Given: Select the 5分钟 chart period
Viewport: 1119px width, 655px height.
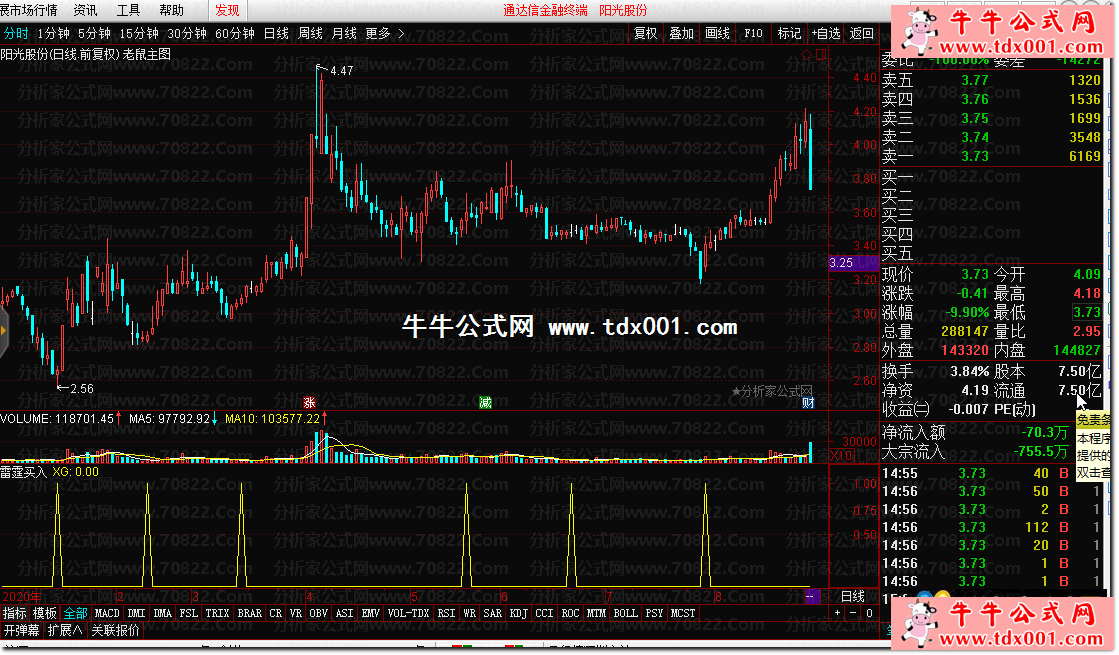Looking at the screenshot, I should coord(94,34).
